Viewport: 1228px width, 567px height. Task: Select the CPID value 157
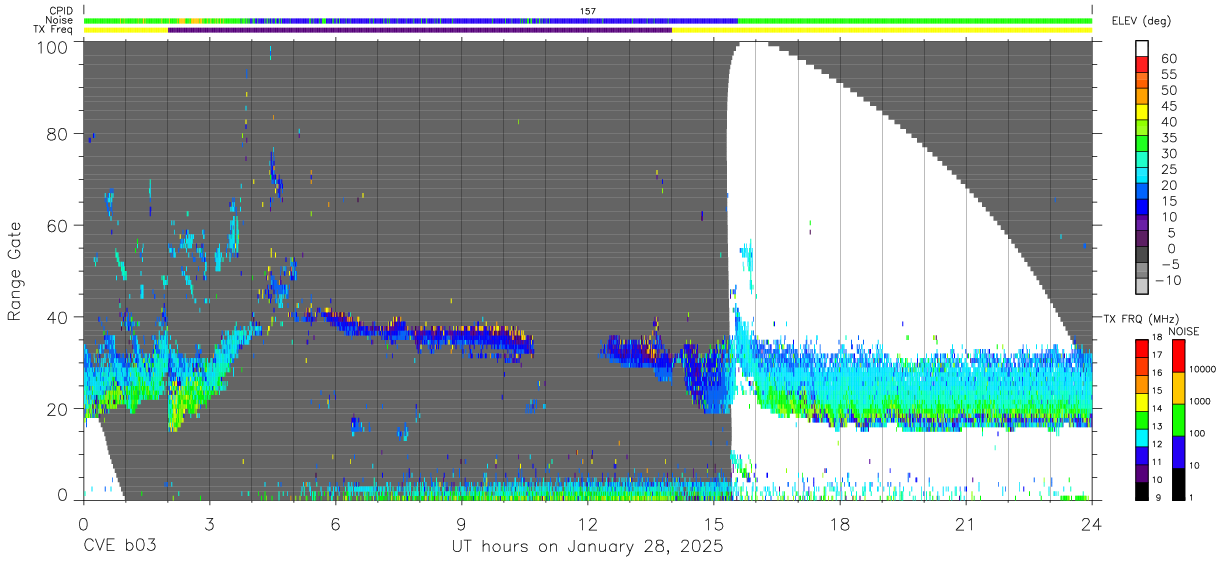(588, 11)
